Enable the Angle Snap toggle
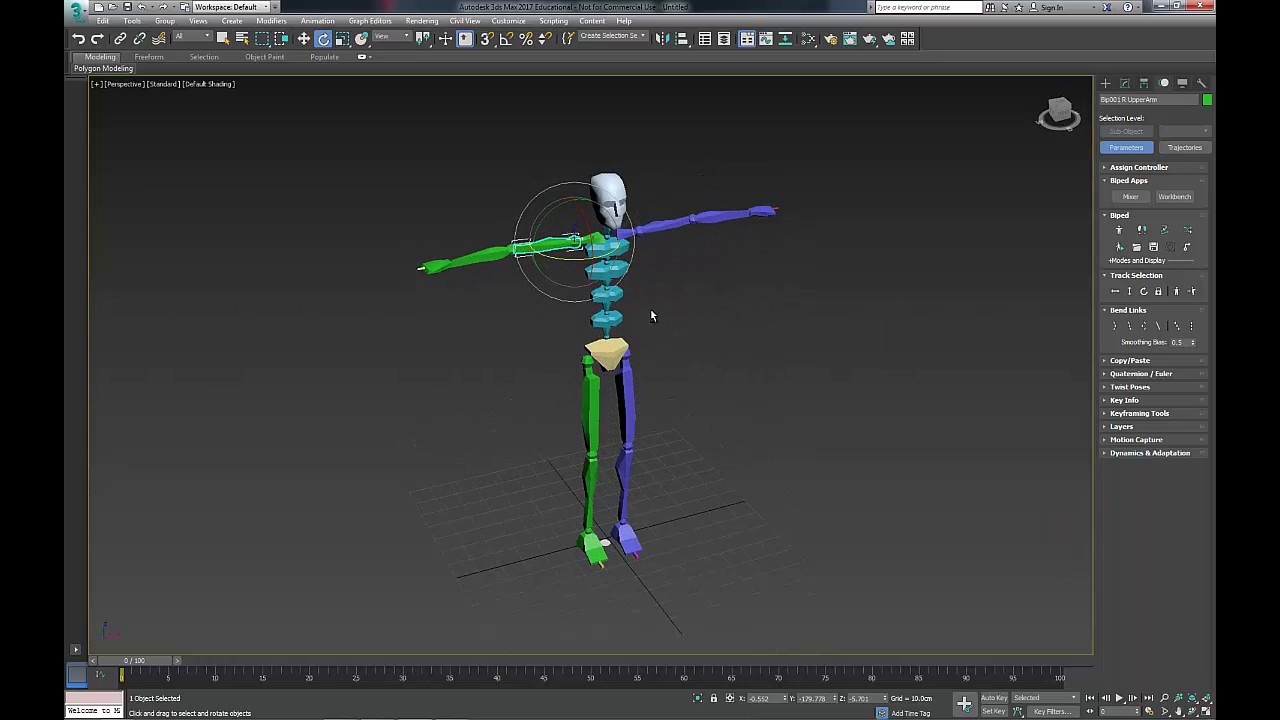The width and height of the screenshot is (1280, 720). [x=506, y=39]
